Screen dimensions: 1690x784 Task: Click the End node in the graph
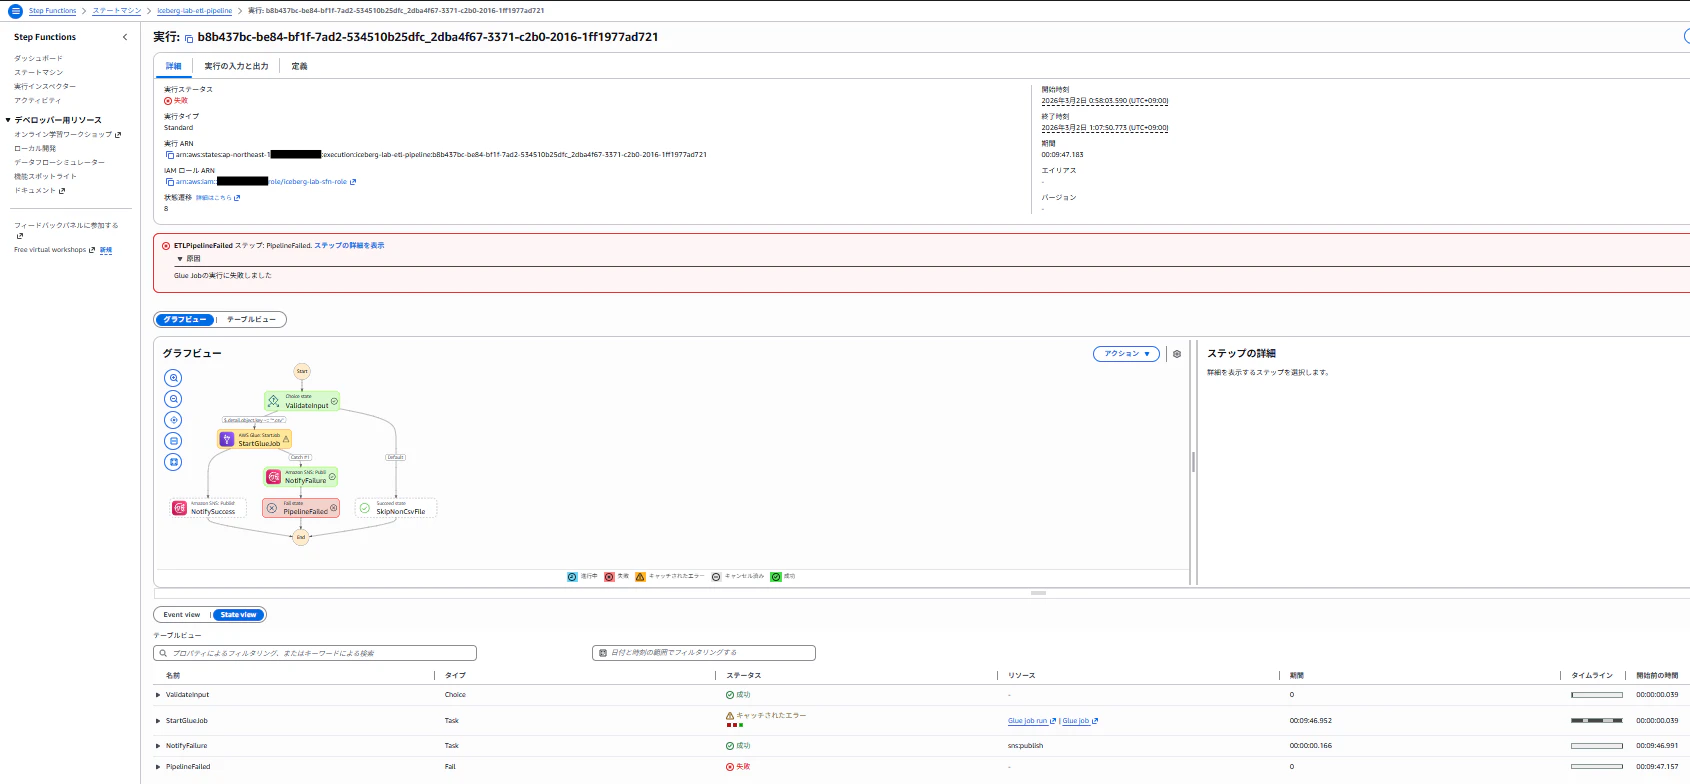pyautogui.click(x=301, y=538)
